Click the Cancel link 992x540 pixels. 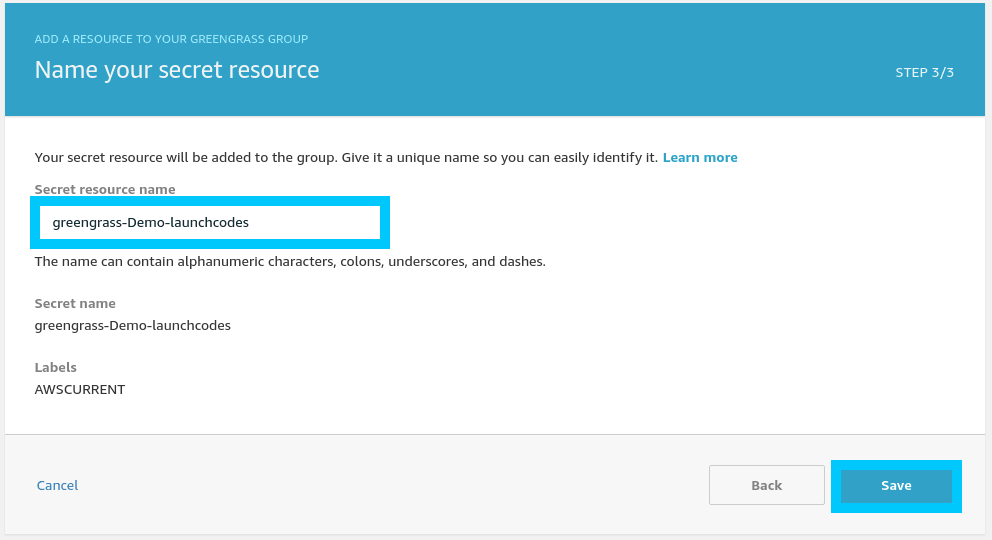57,486
